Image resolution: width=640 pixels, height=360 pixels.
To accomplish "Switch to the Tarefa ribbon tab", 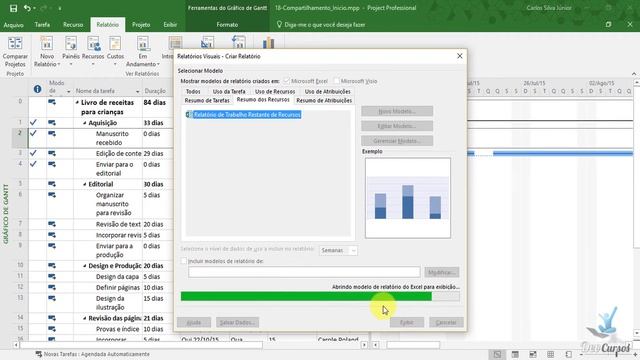I will point(42,25).
